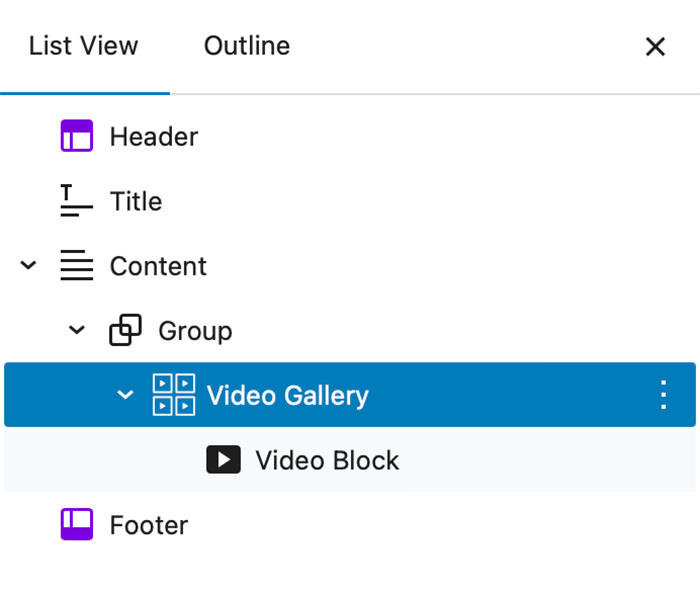Image resolution: width=700 pixels, height=595 pixels.
Task: Collapse the Content block chevron
Action: (29, 266)
